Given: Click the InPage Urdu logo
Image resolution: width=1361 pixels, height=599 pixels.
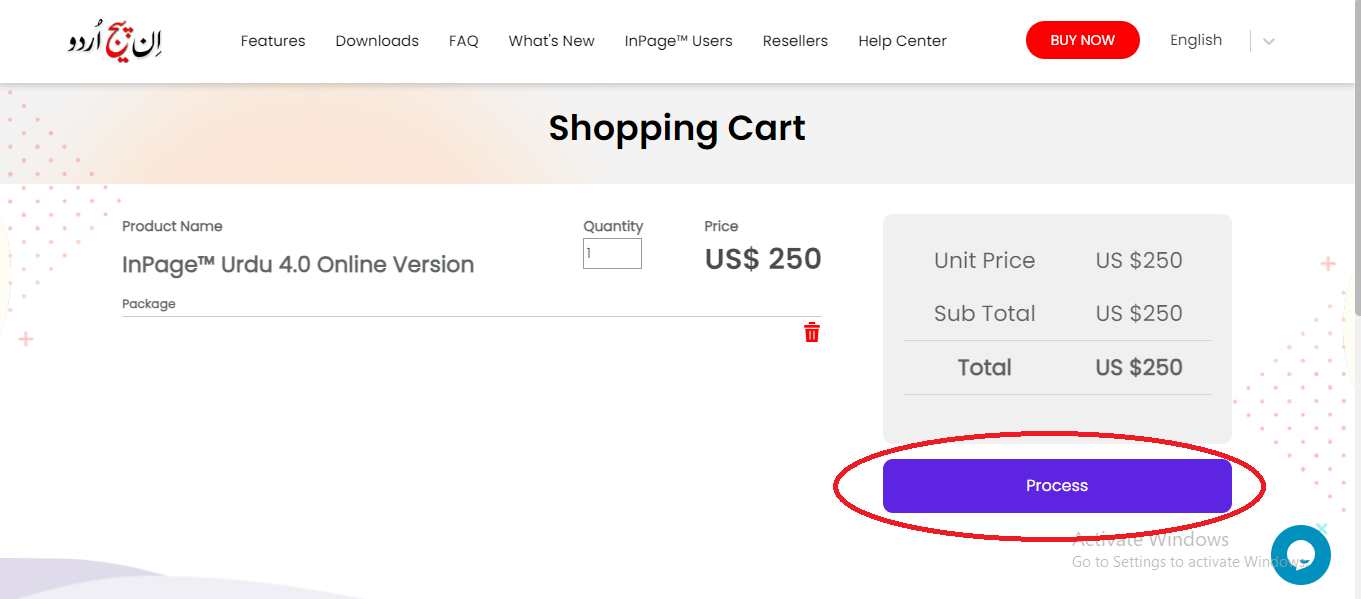Looking at the screenshot, I should (115, 41).
